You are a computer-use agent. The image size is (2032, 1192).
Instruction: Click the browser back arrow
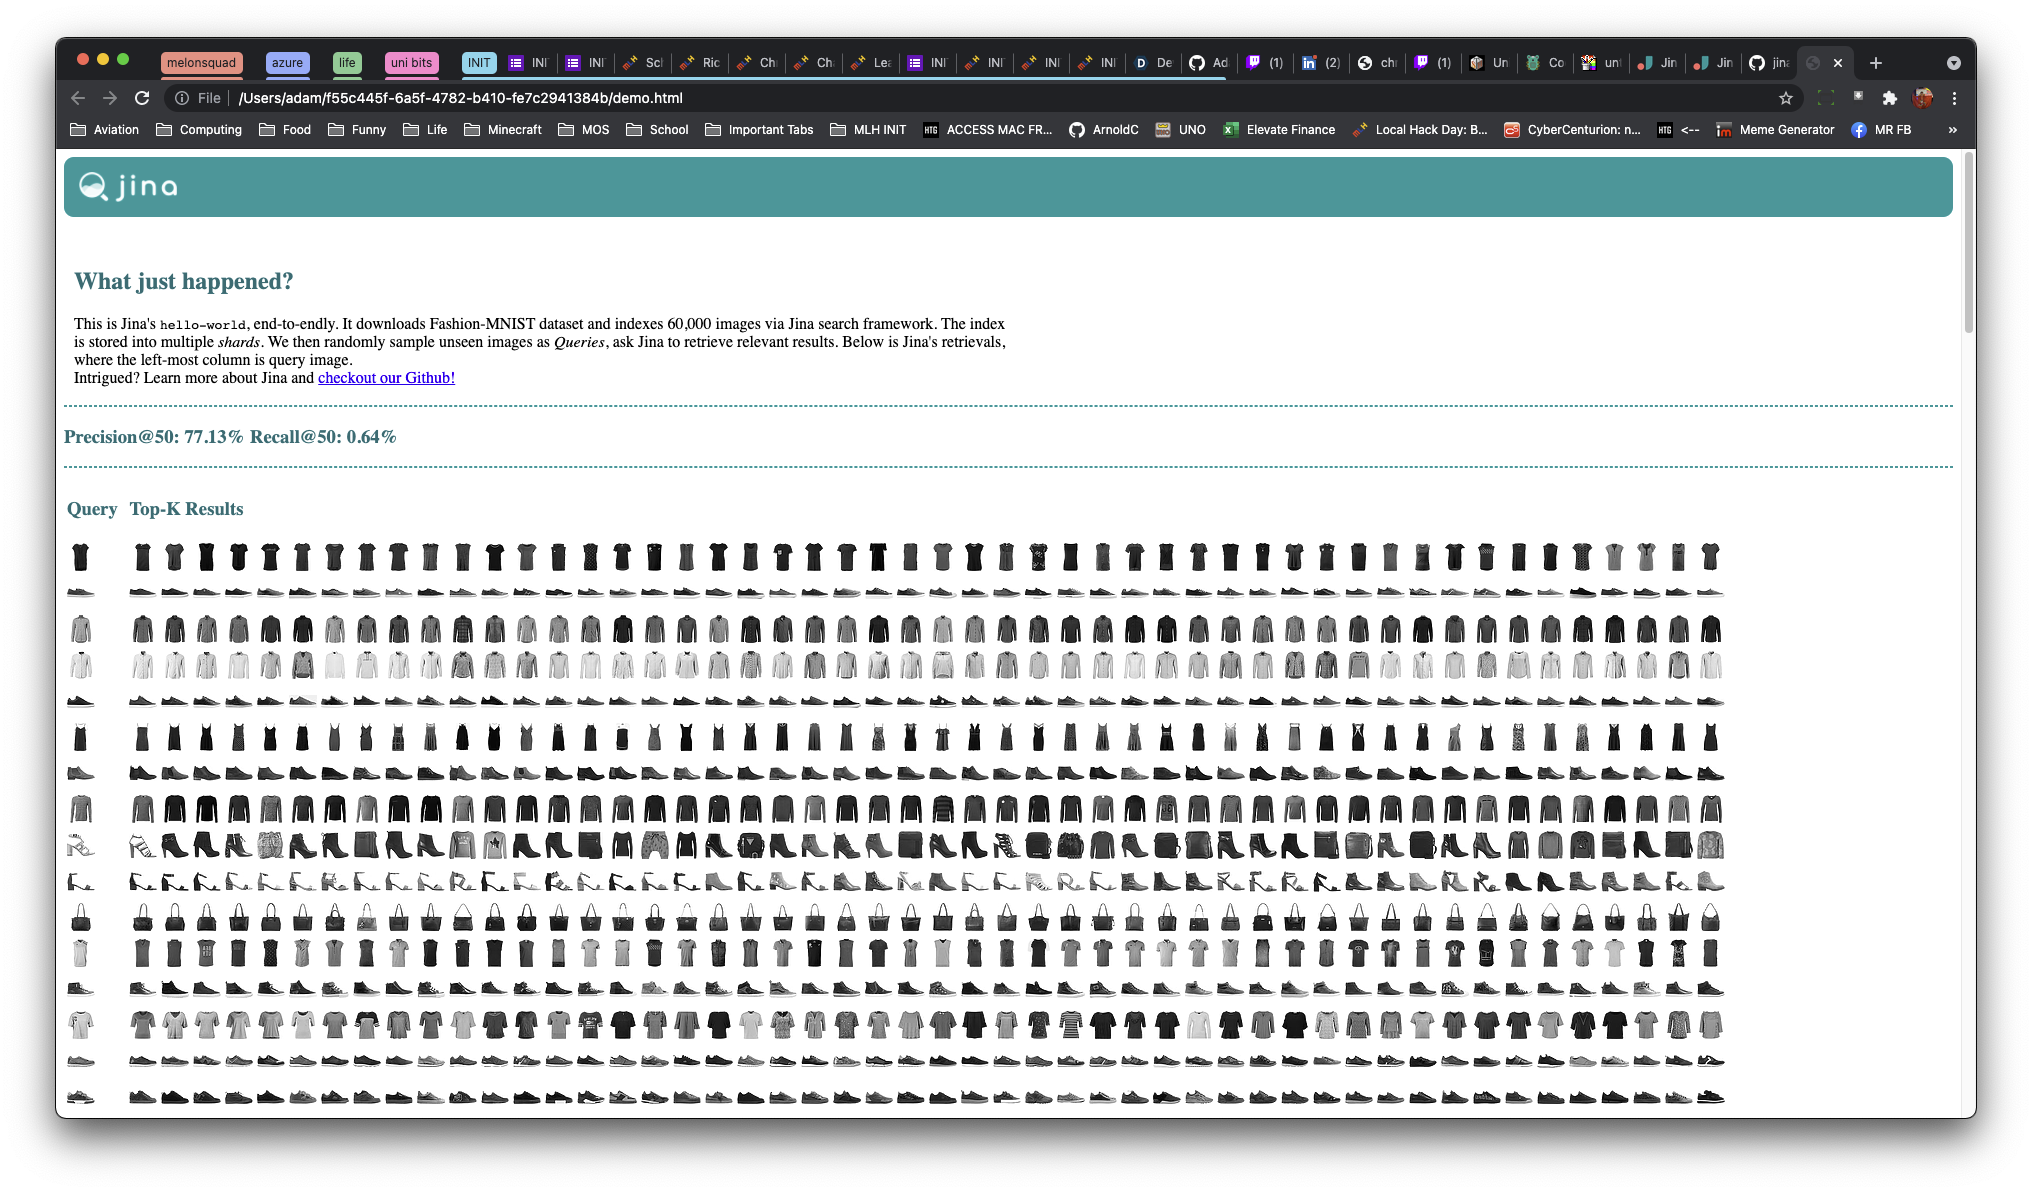(78, 98)
